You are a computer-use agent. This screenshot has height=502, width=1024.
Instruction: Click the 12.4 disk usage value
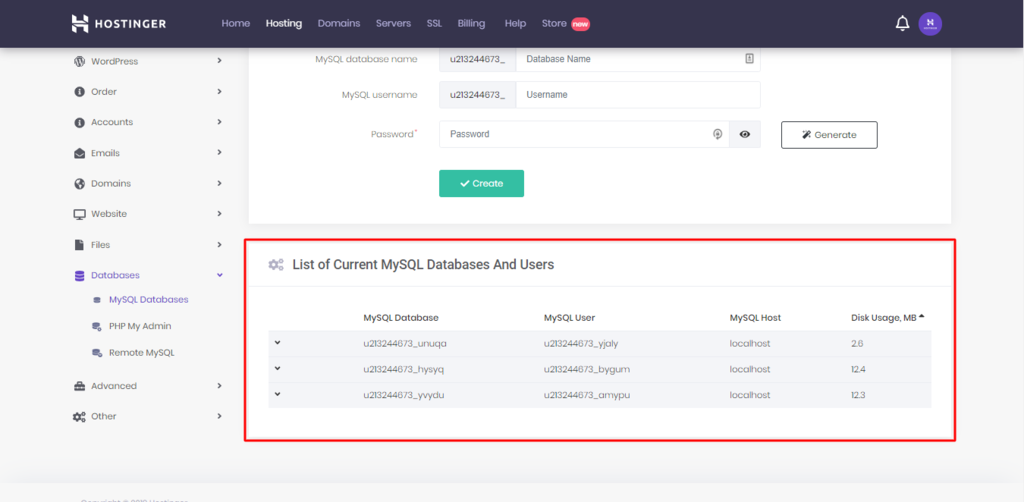click(x=859, y=369)
